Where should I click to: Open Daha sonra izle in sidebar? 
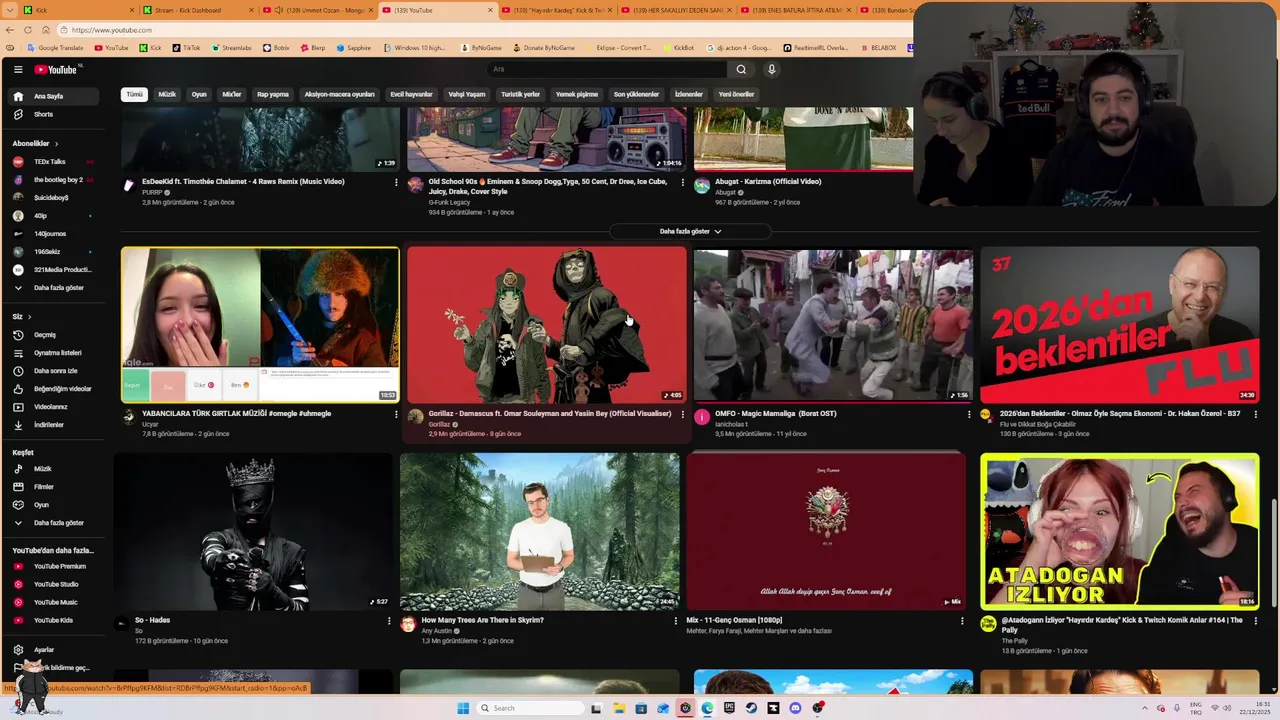(55, 371)
